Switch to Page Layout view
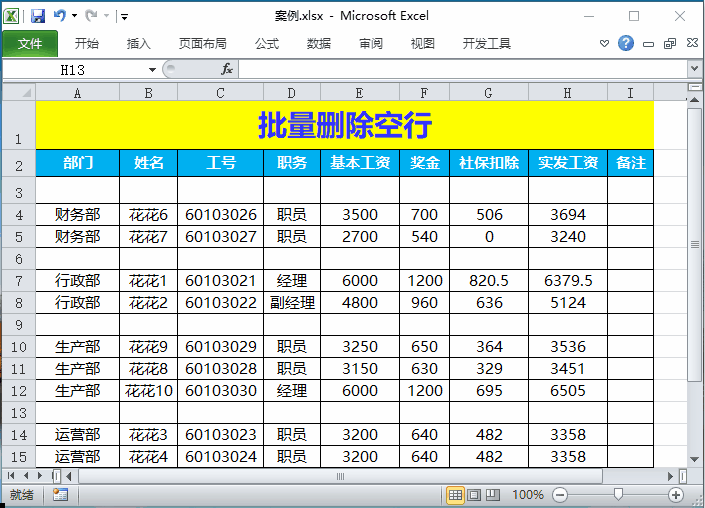Viewport: 705px width, 508px height. [475, 495]
